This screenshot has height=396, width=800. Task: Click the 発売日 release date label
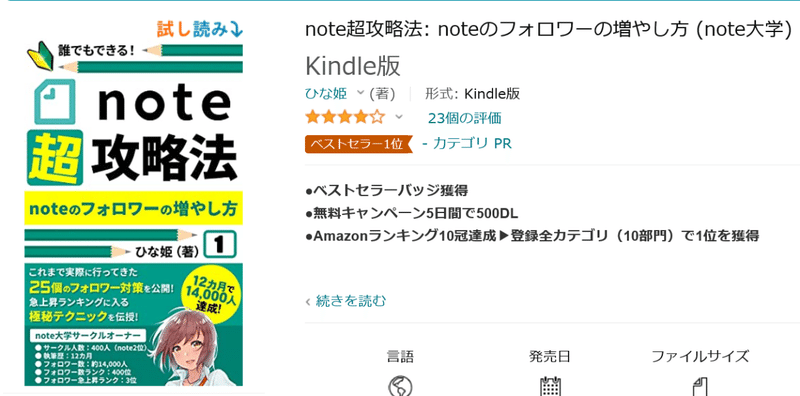tap(550, 356)
